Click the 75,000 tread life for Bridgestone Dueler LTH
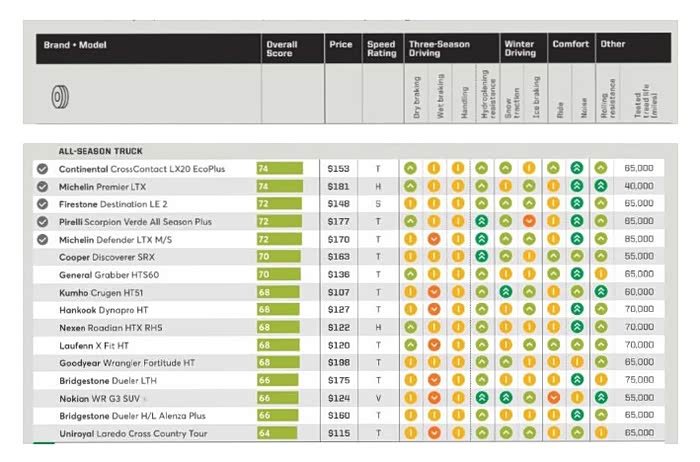700x462 pixels. coord(639,379)
